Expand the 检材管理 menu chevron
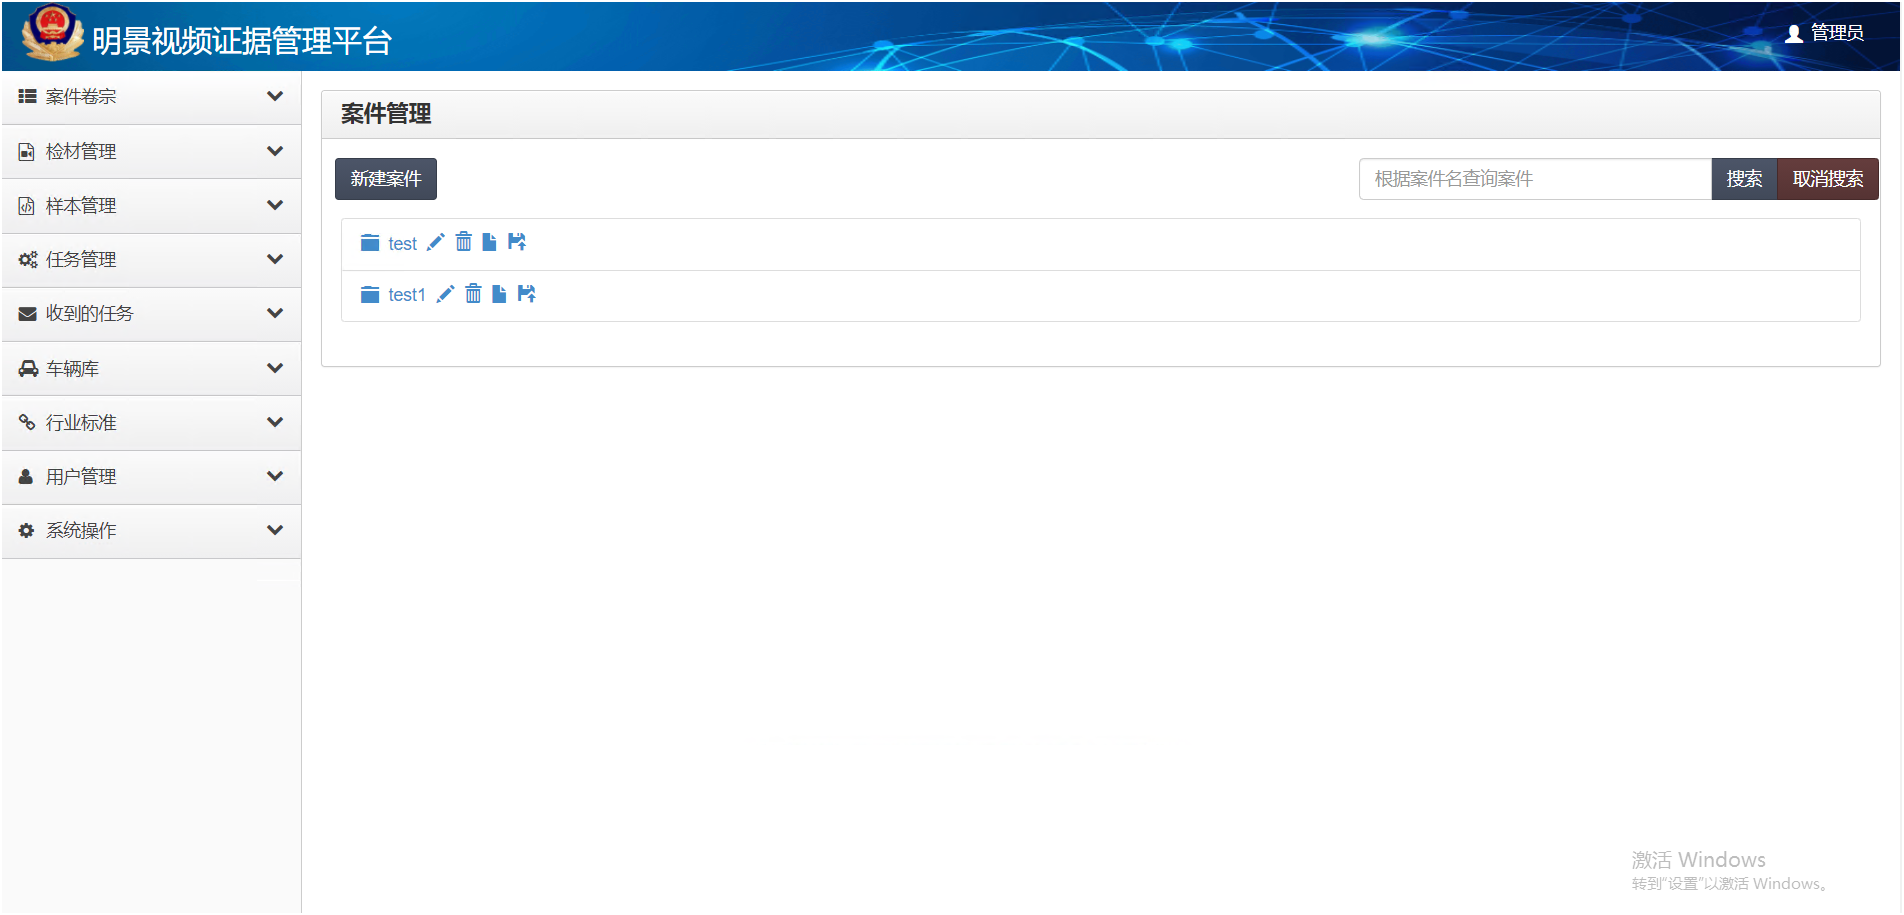The image size is (1904, 915). tap(275, 151)
